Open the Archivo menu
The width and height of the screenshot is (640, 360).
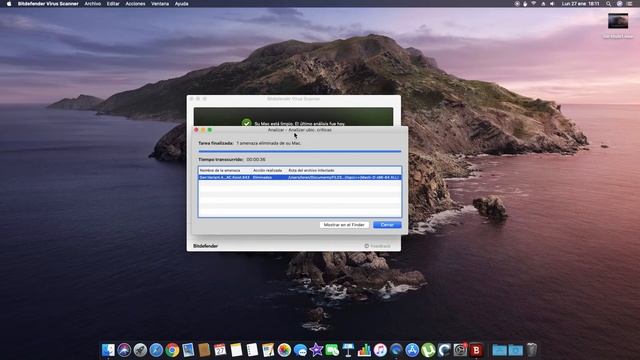(x=93, y=4)
